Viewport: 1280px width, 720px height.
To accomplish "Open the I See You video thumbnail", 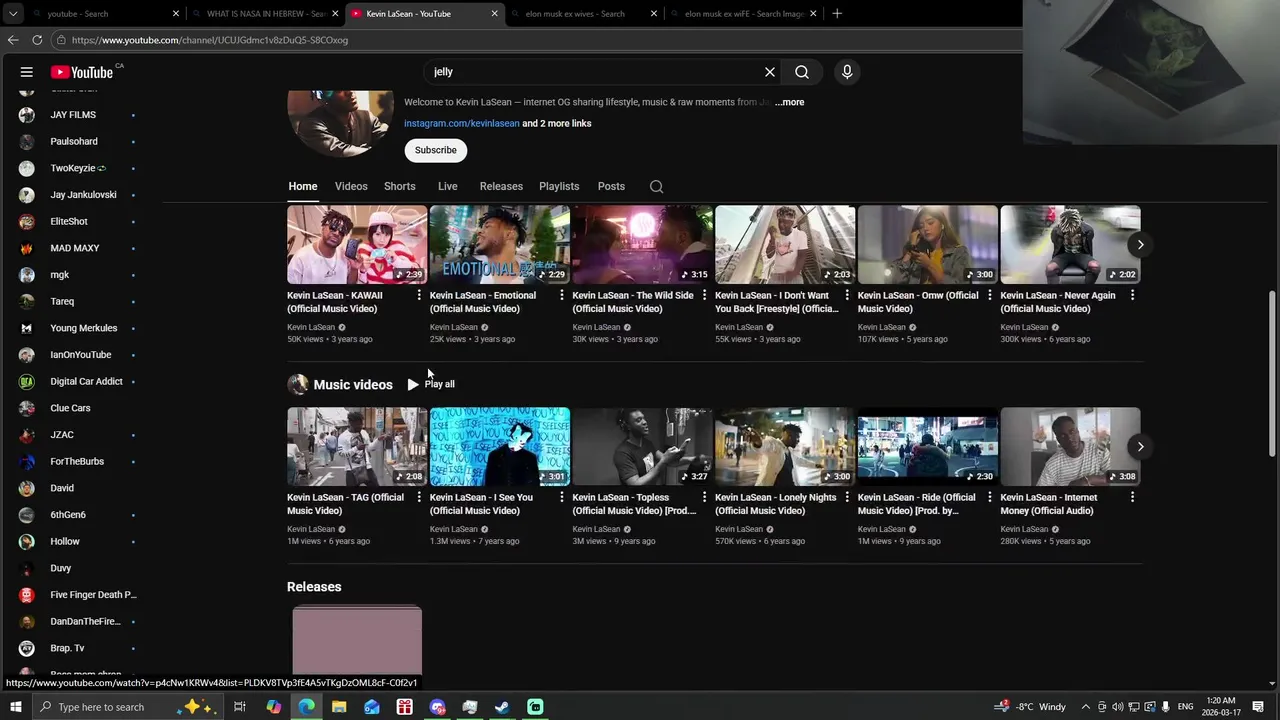I will click(500, 447).
